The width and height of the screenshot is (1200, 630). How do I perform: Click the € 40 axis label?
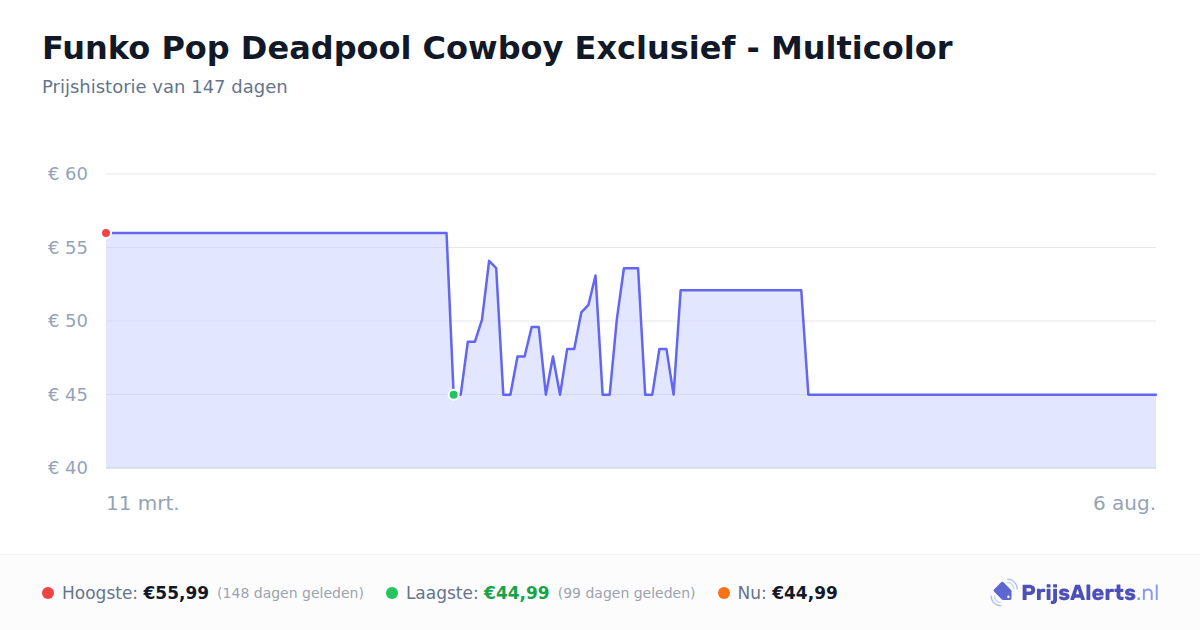click(68, 468)
